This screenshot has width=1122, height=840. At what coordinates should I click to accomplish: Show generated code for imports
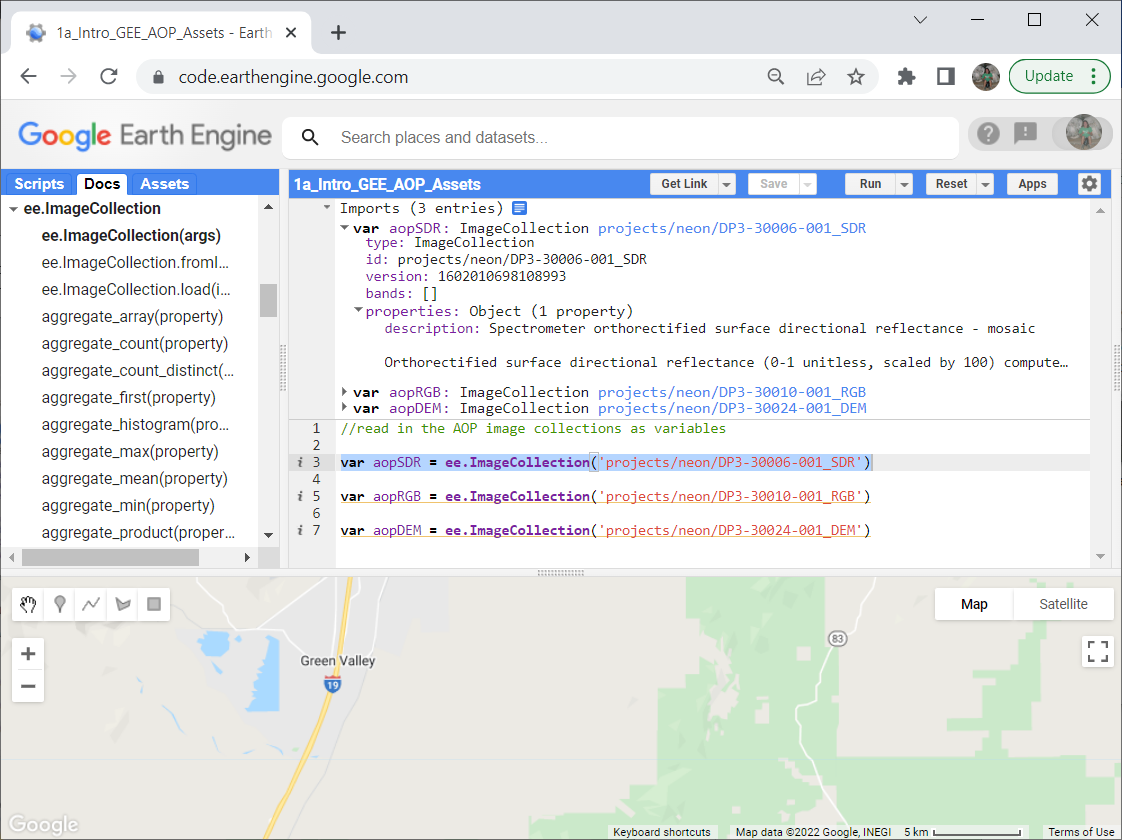tap(519, 208)
